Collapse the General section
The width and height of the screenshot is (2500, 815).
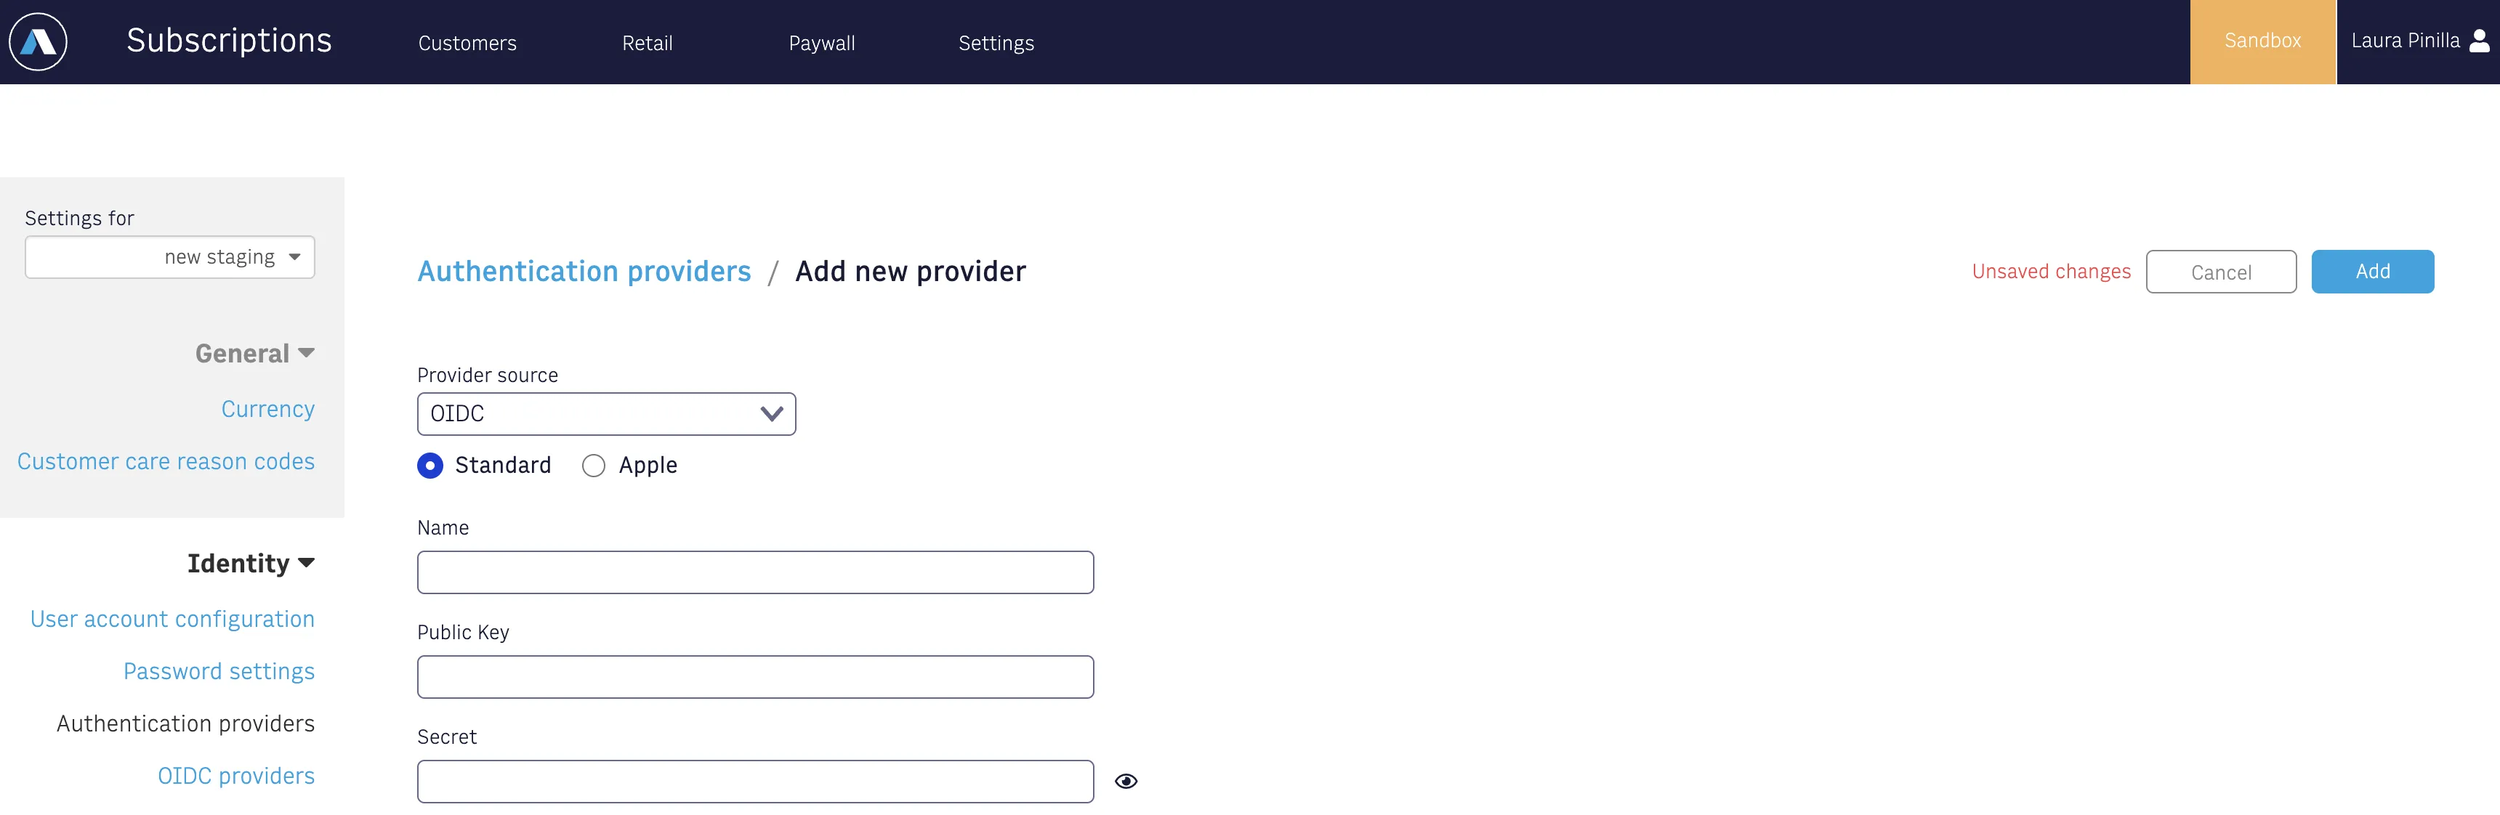[255, 354]
